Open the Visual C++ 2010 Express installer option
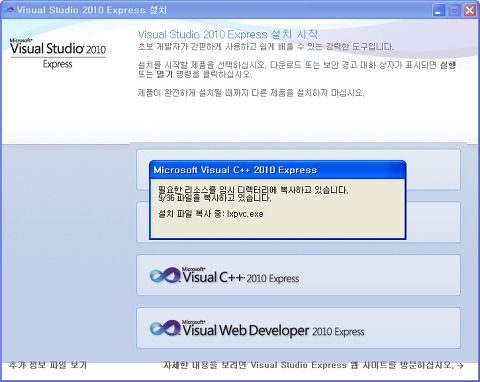This screenshot has width=480, height=382. click(298, 275)
